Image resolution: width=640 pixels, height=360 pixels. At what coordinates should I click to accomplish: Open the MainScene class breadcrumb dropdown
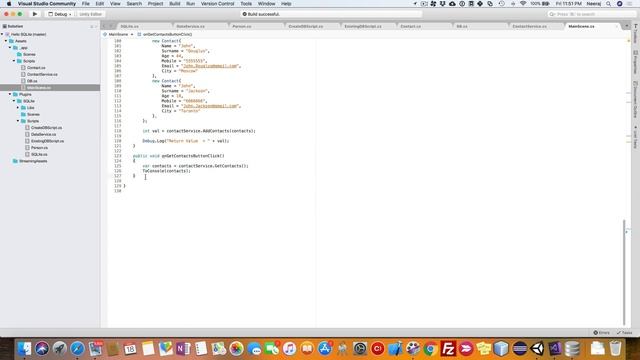coord(118,34)
